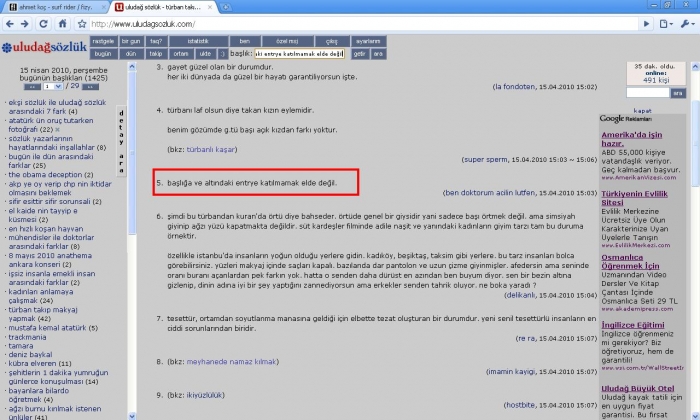
Task: Click the 'çıkış' logout button
Action: point(332,41)
